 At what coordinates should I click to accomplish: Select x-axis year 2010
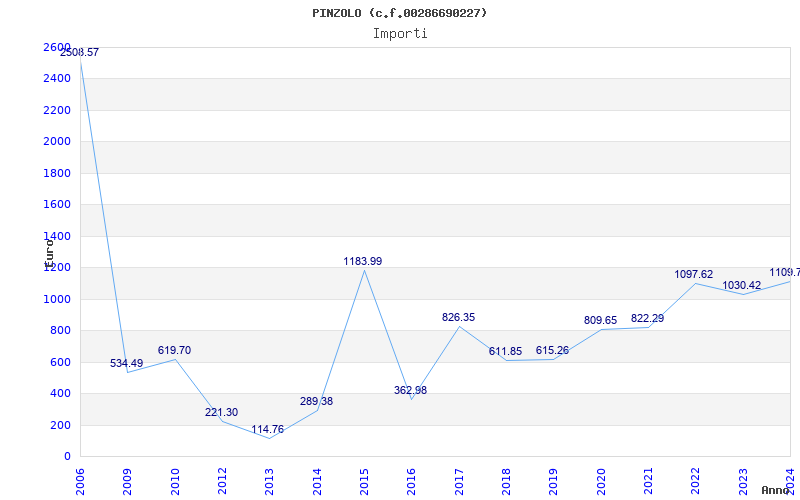[x=174, y=482]
